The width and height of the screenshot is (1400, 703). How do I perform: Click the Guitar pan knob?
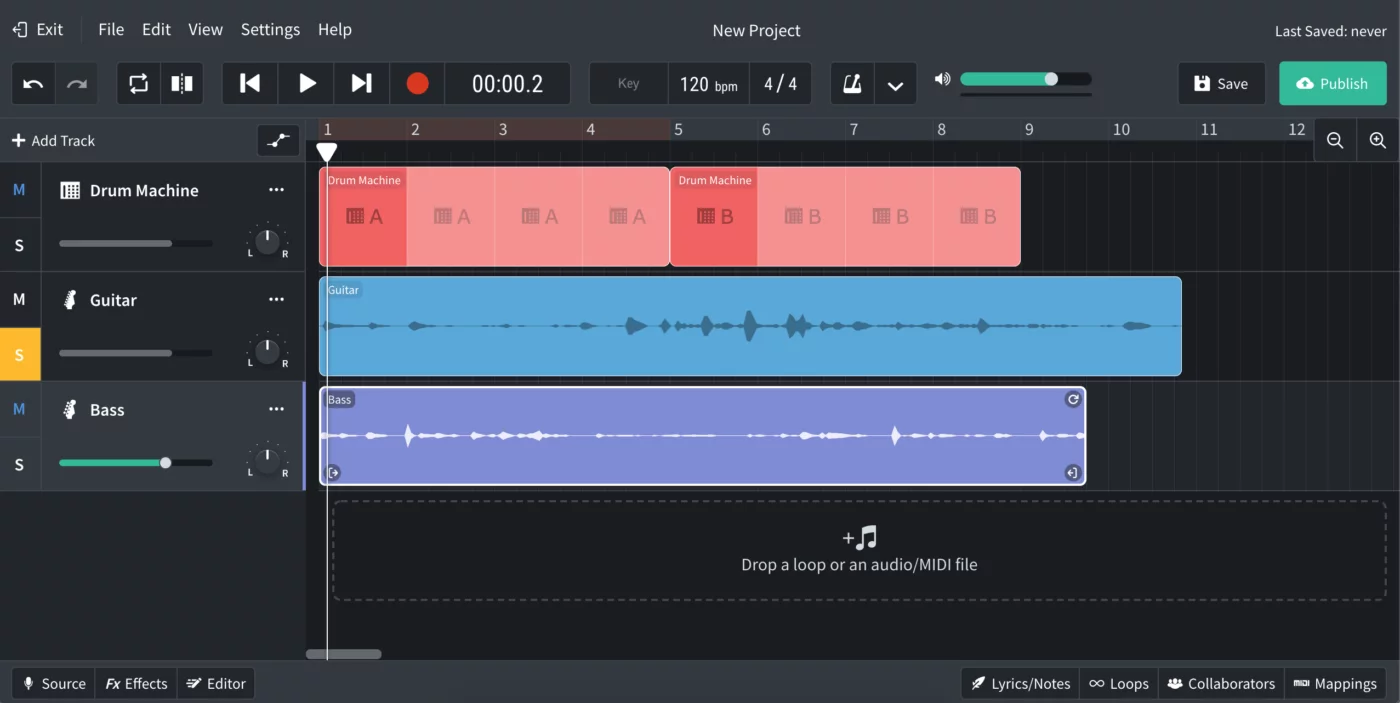267,351
